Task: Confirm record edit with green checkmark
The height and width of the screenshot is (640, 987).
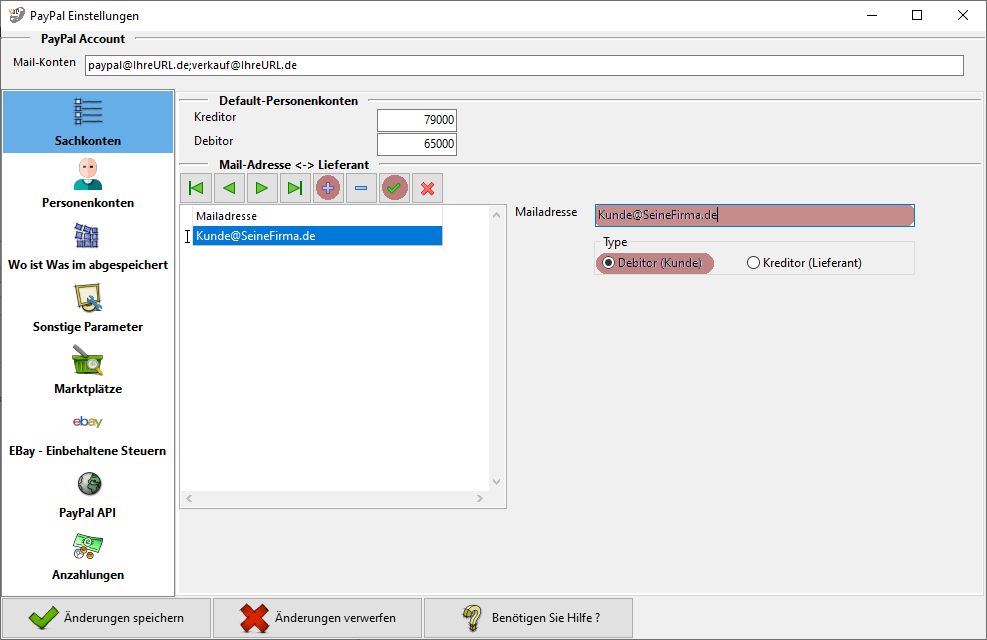Action: [395, 188]
